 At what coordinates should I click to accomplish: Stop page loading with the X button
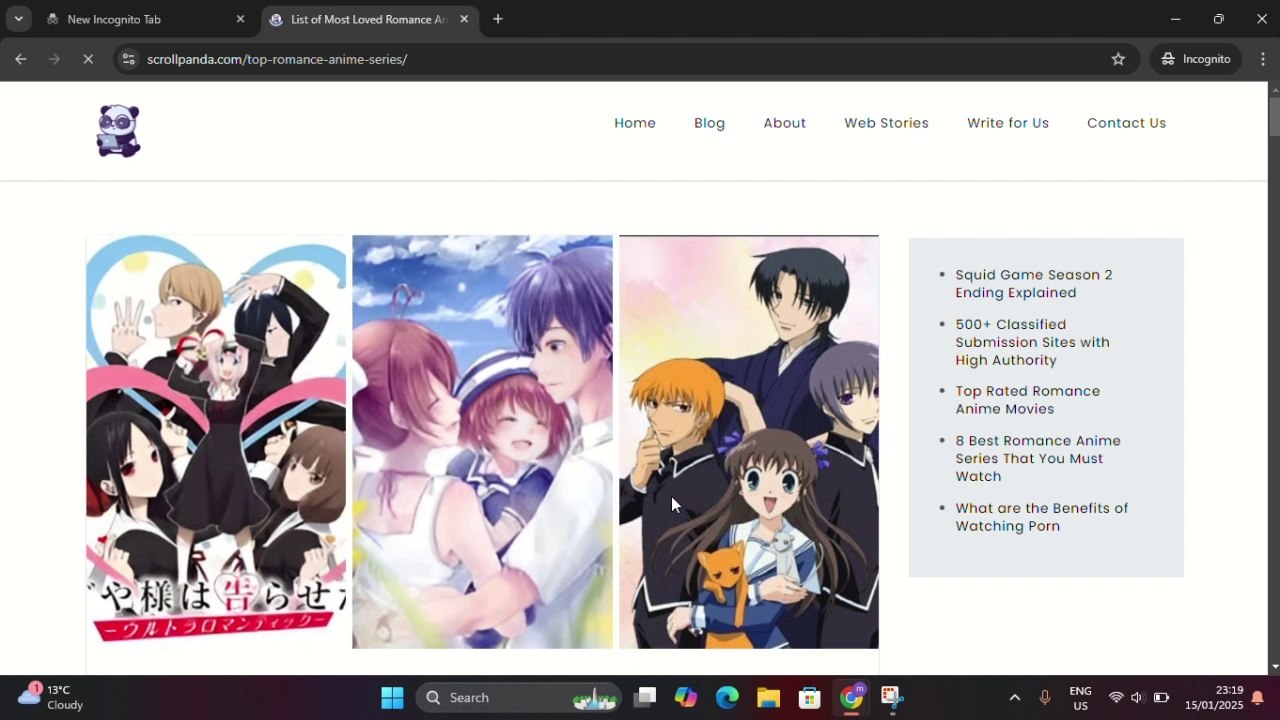[88, 59]
